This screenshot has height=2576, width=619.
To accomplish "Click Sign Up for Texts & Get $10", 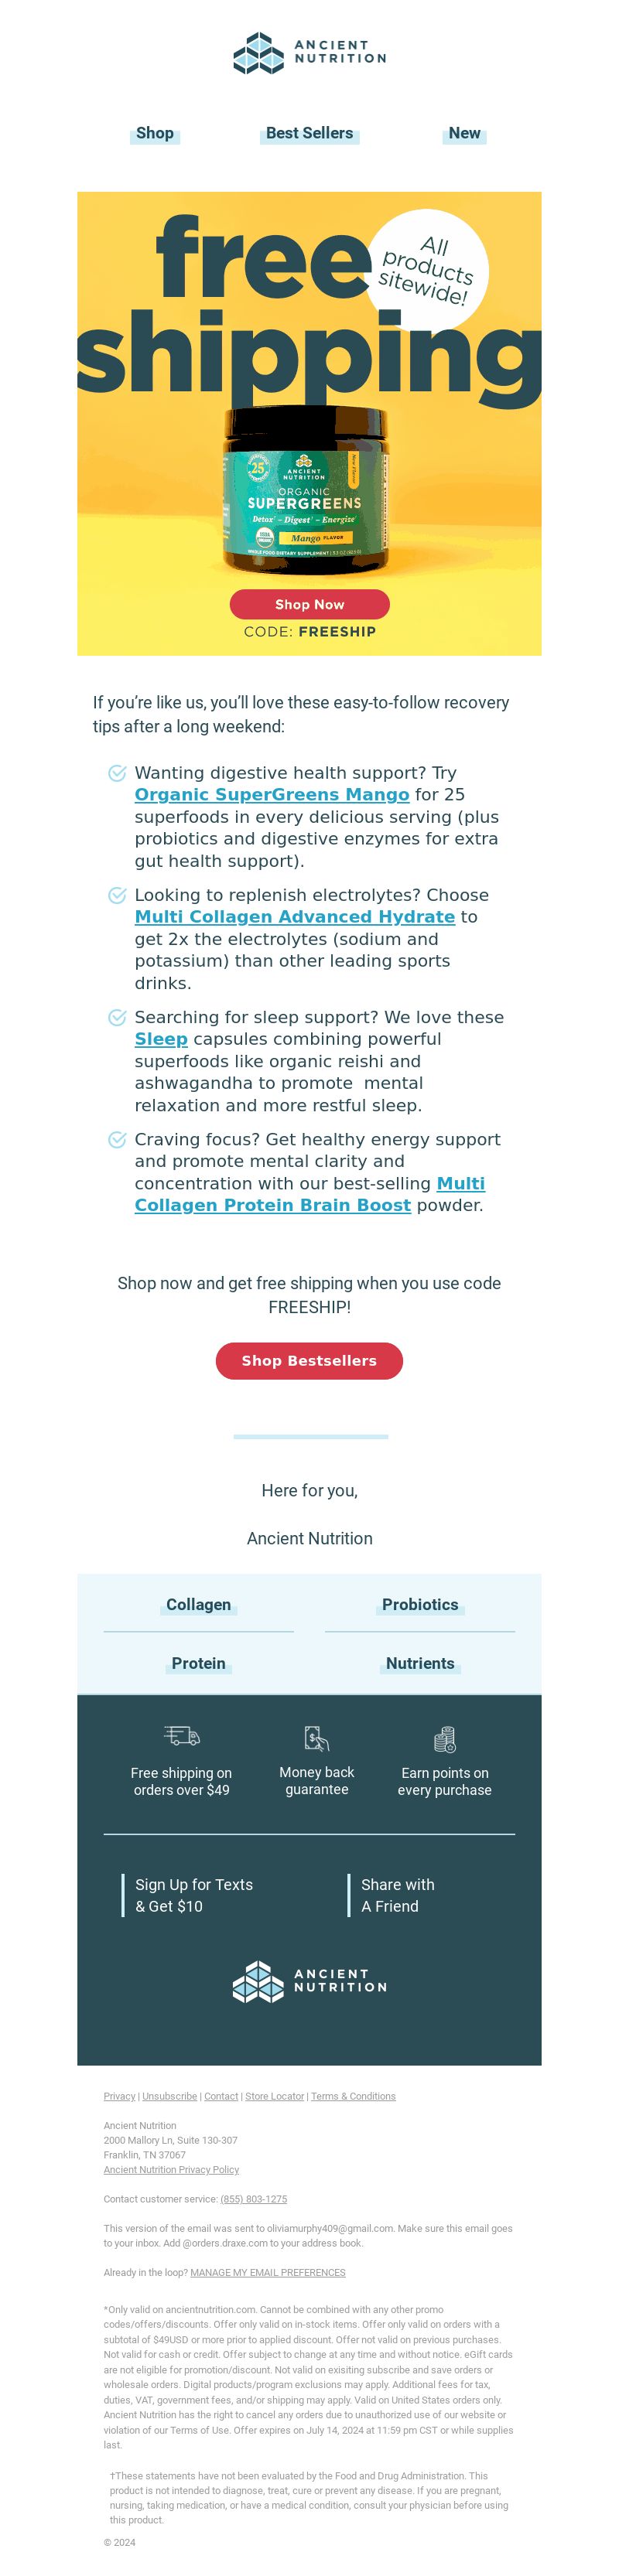I will pyautogui.click(x=194, y=1895).
